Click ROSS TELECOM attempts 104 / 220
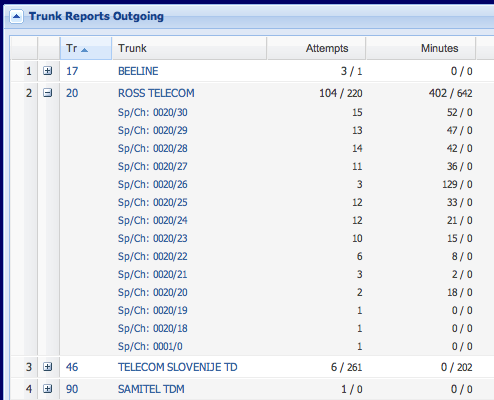The height and width of the screenshot is (400, 494). (341, 93)
